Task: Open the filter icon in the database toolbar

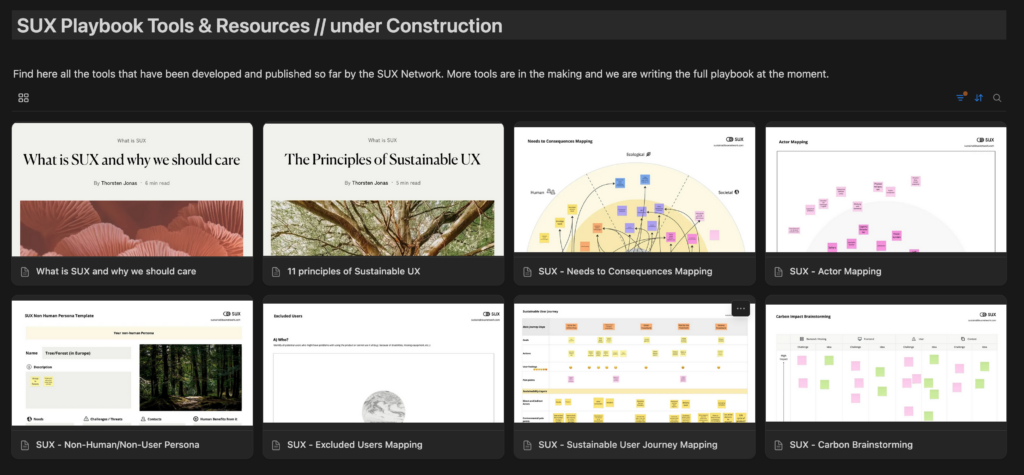Action: (960, 98)
